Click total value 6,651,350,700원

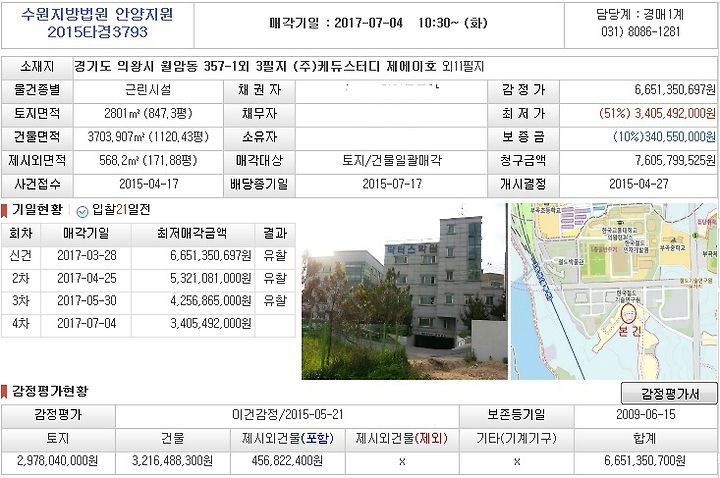(645, 461)
